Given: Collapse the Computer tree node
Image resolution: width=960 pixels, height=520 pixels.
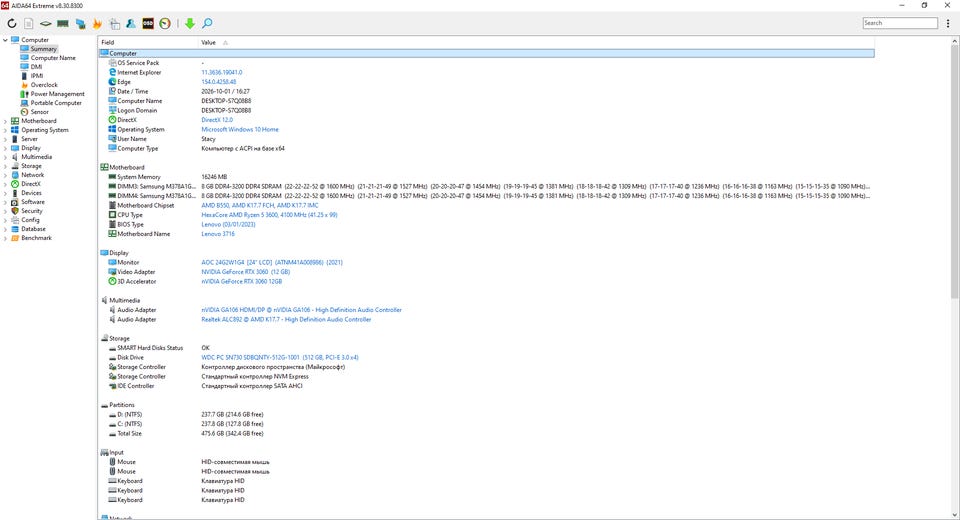Looking at the screenshot, I should click(6, 40).
